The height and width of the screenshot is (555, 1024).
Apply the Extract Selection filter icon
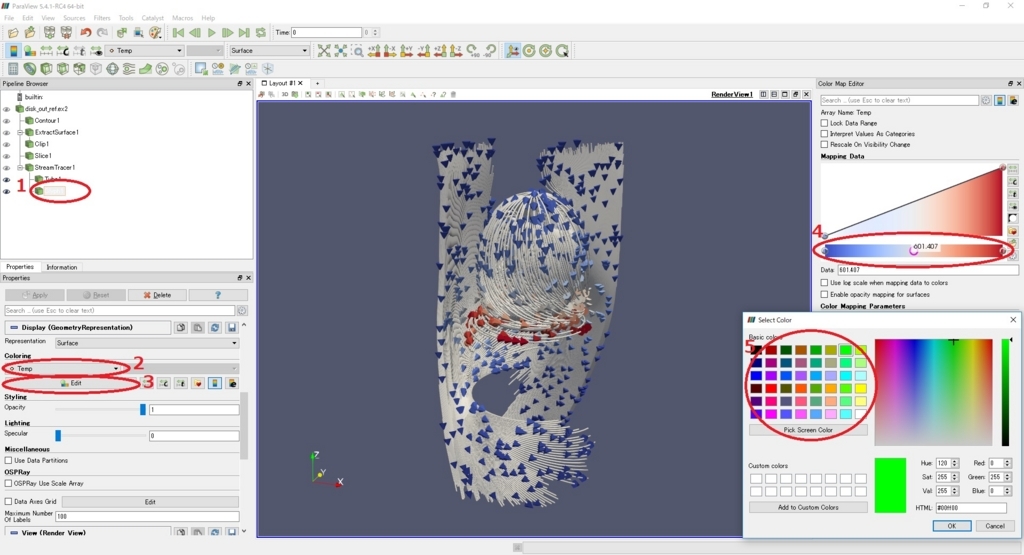pos(200,69)
